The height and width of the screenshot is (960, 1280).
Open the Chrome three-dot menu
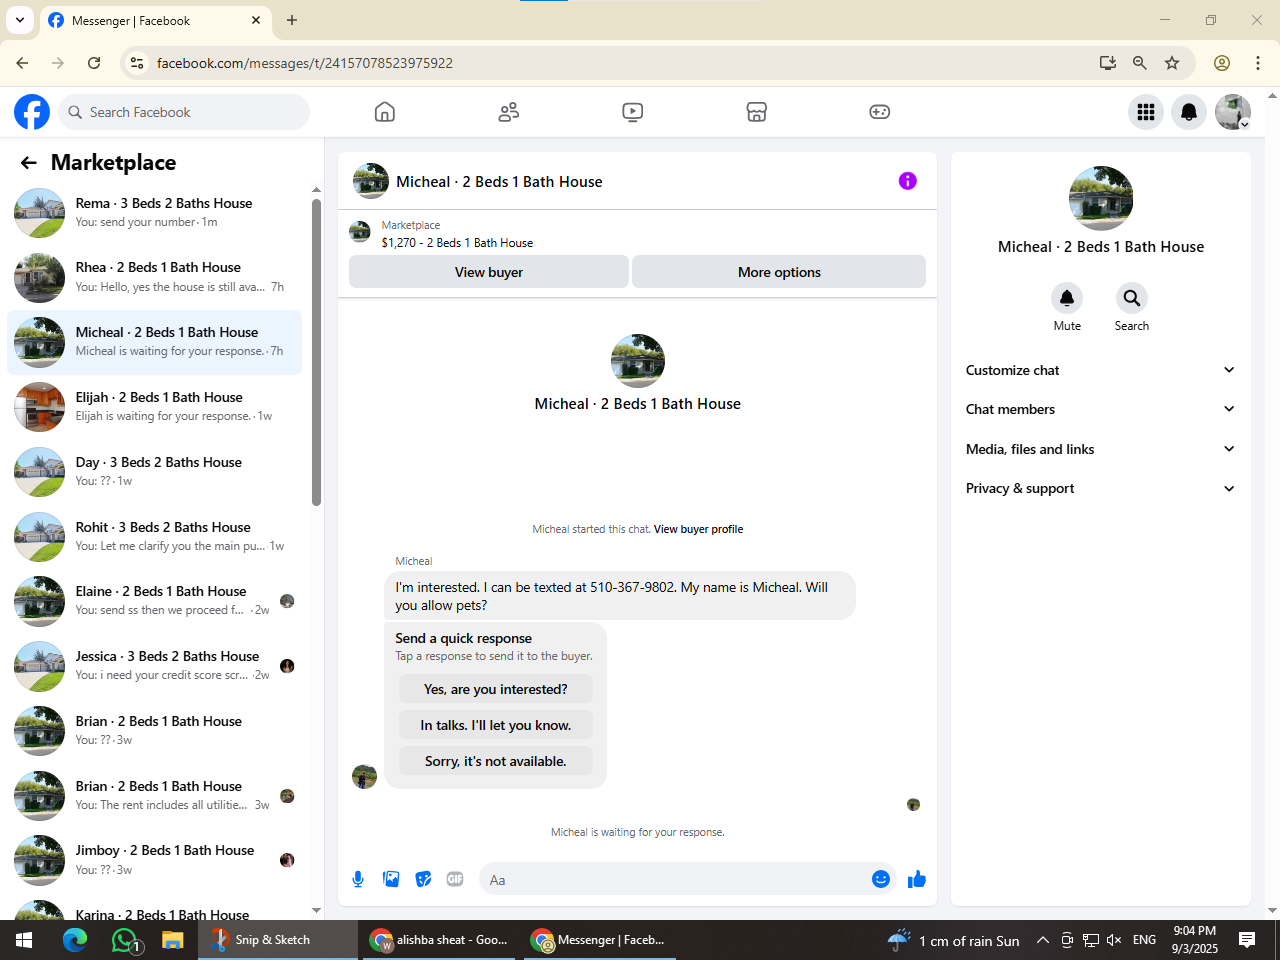pos(1258,63)
